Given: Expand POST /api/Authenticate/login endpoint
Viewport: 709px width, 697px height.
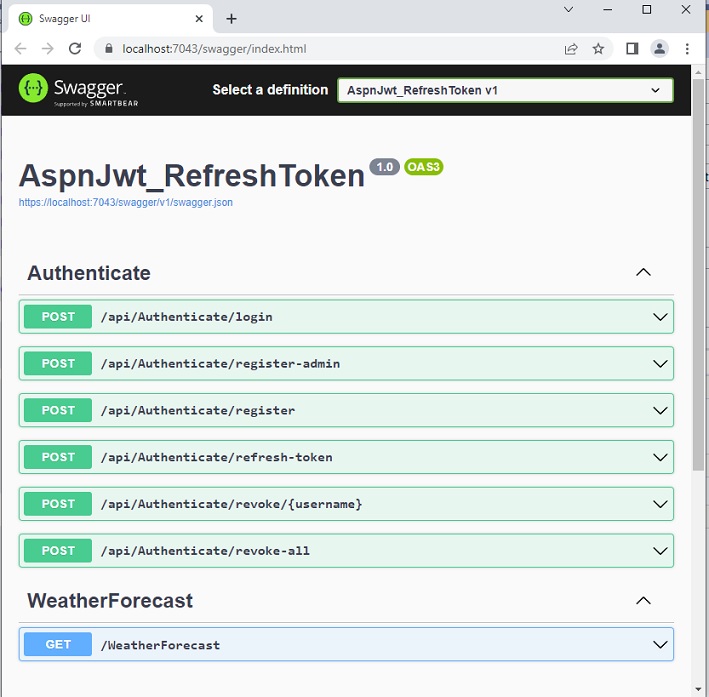Looking at the screenshot, I should 346,317.
